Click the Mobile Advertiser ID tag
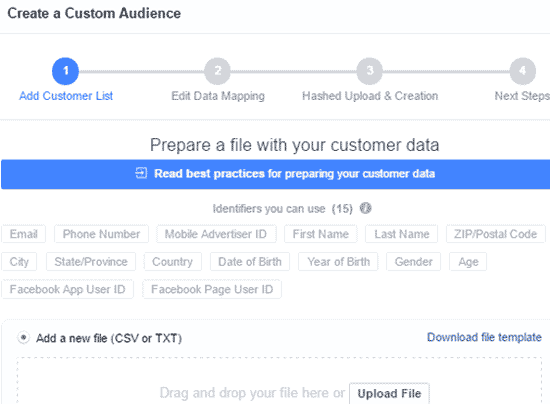This screenshot has height=404, width=550. tap(216, 234)
